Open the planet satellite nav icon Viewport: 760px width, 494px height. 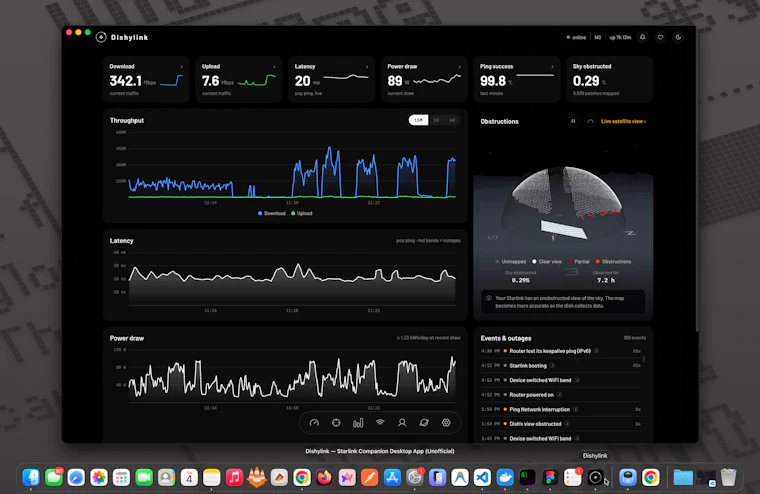point(424,423)
